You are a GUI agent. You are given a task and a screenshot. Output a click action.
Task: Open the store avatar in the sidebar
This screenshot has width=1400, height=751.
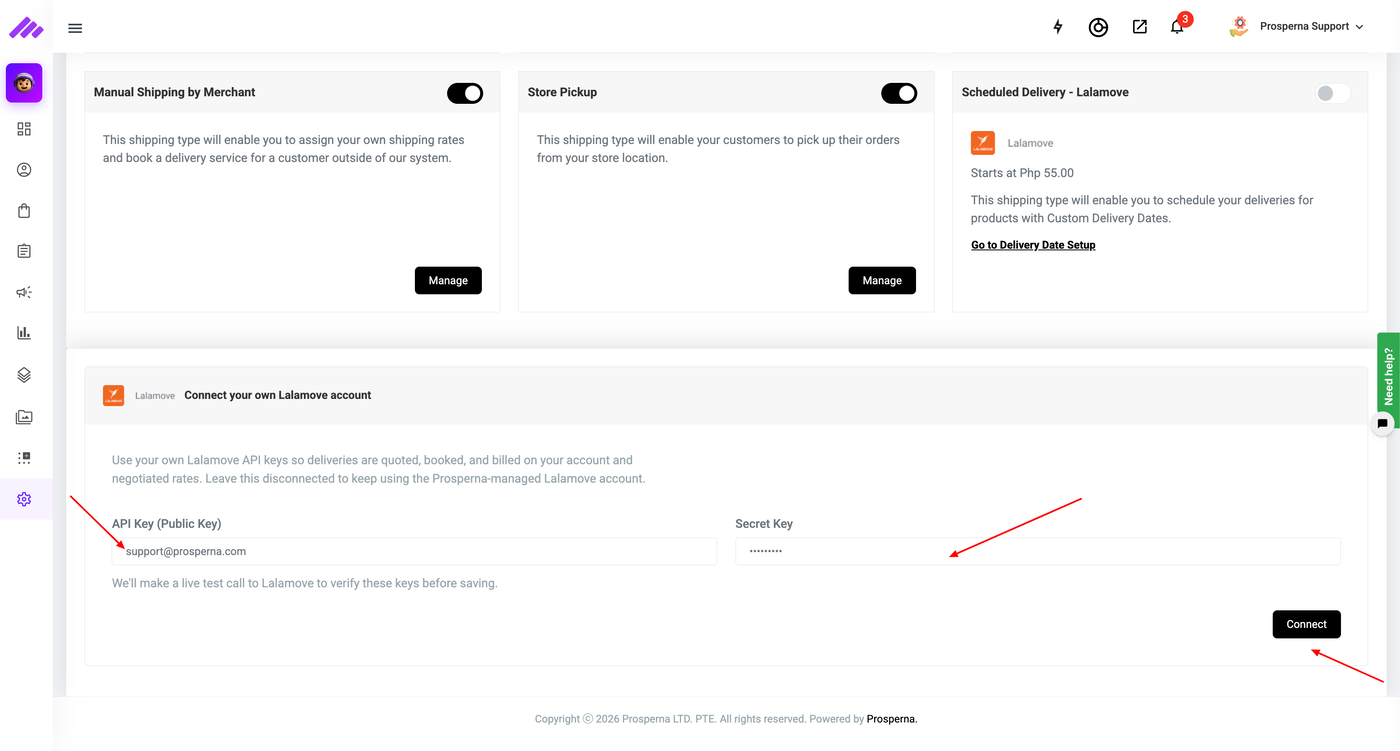(x=24, y=83)
